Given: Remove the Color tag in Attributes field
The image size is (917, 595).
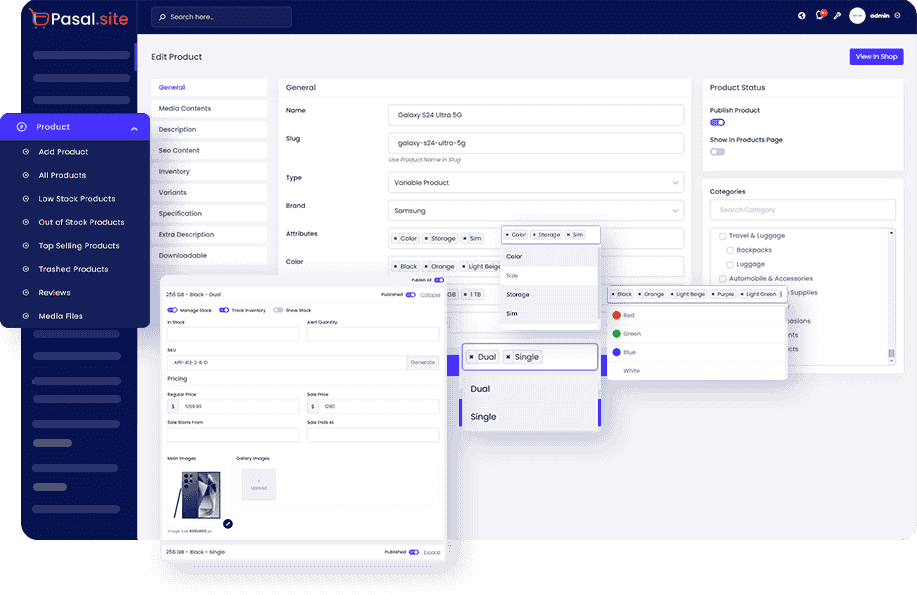Looking at the screenshot, I should click(x=395, y=239).
